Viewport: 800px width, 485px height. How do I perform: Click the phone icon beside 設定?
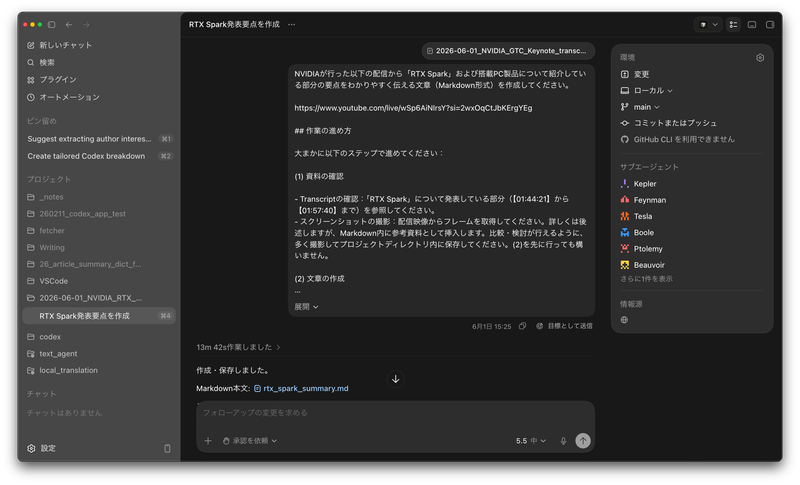tap(167, 449)
